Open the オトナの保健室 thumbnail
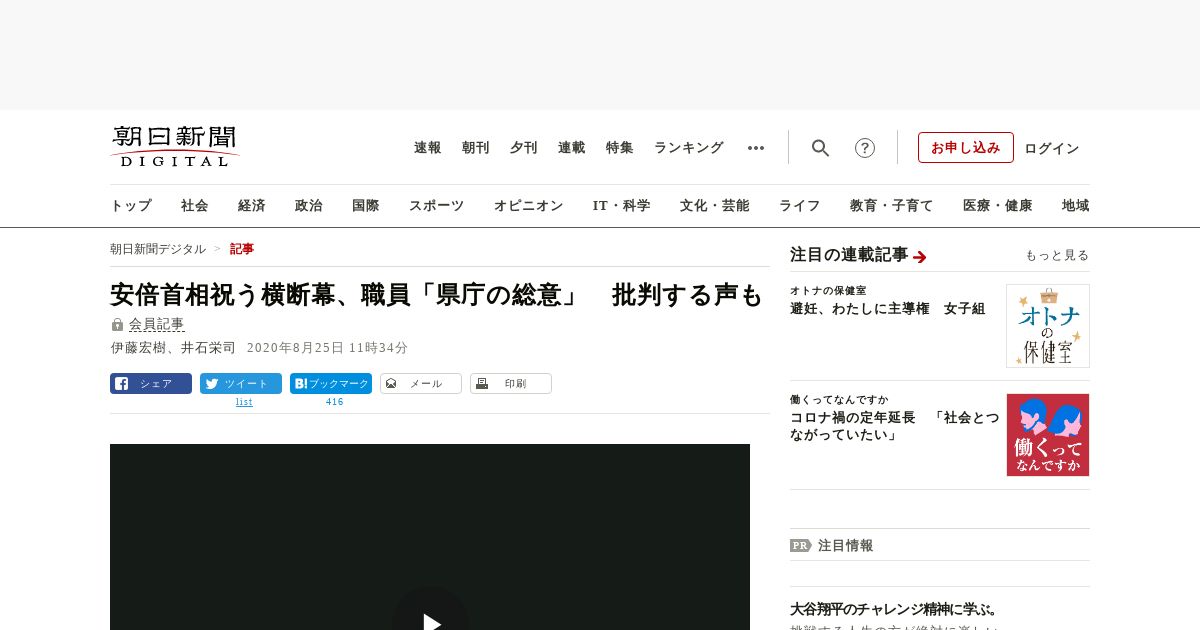Viewport: 1200px width, 630px height. coord(1048,326)
